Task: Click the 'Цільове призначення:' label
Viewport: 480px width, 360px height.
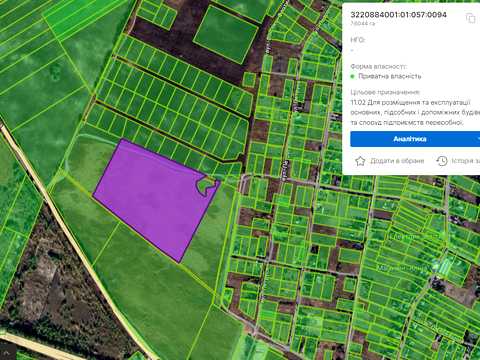Action: point(385,92)
